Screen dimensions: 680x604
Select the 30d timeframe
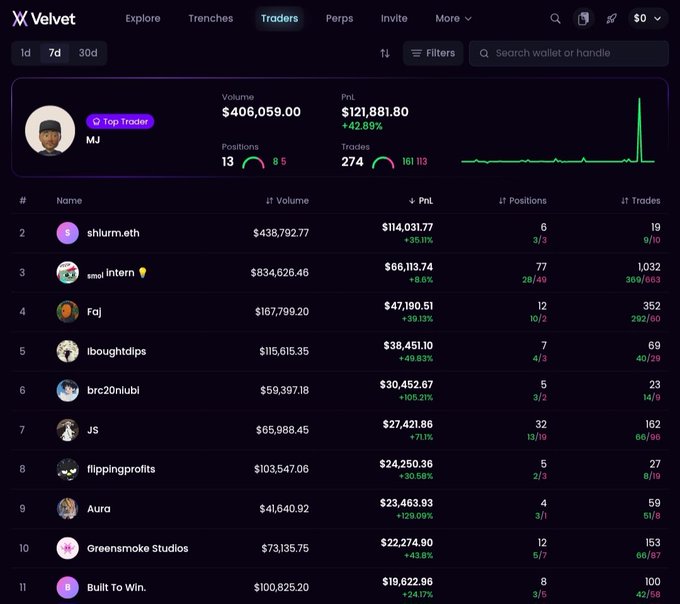pyautogui.click(x=88, y=53)
